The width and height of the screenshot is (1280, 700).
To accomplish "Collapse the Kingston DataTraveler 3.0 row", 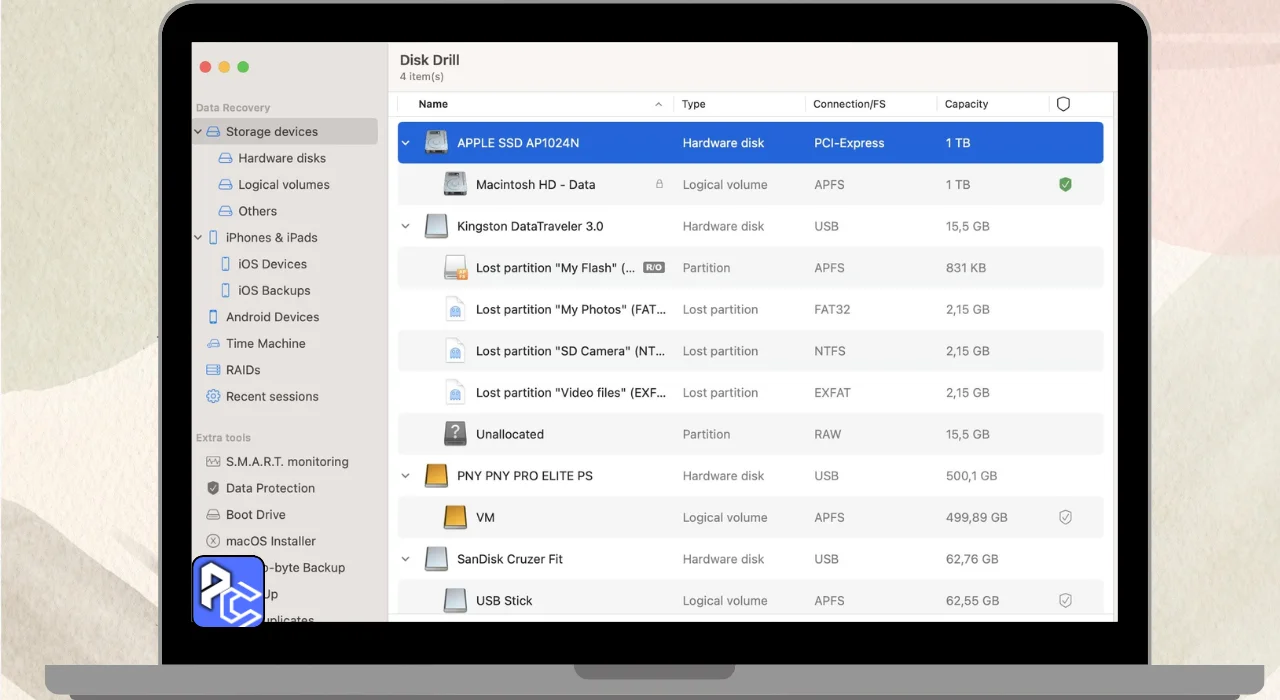I will 406,227.
